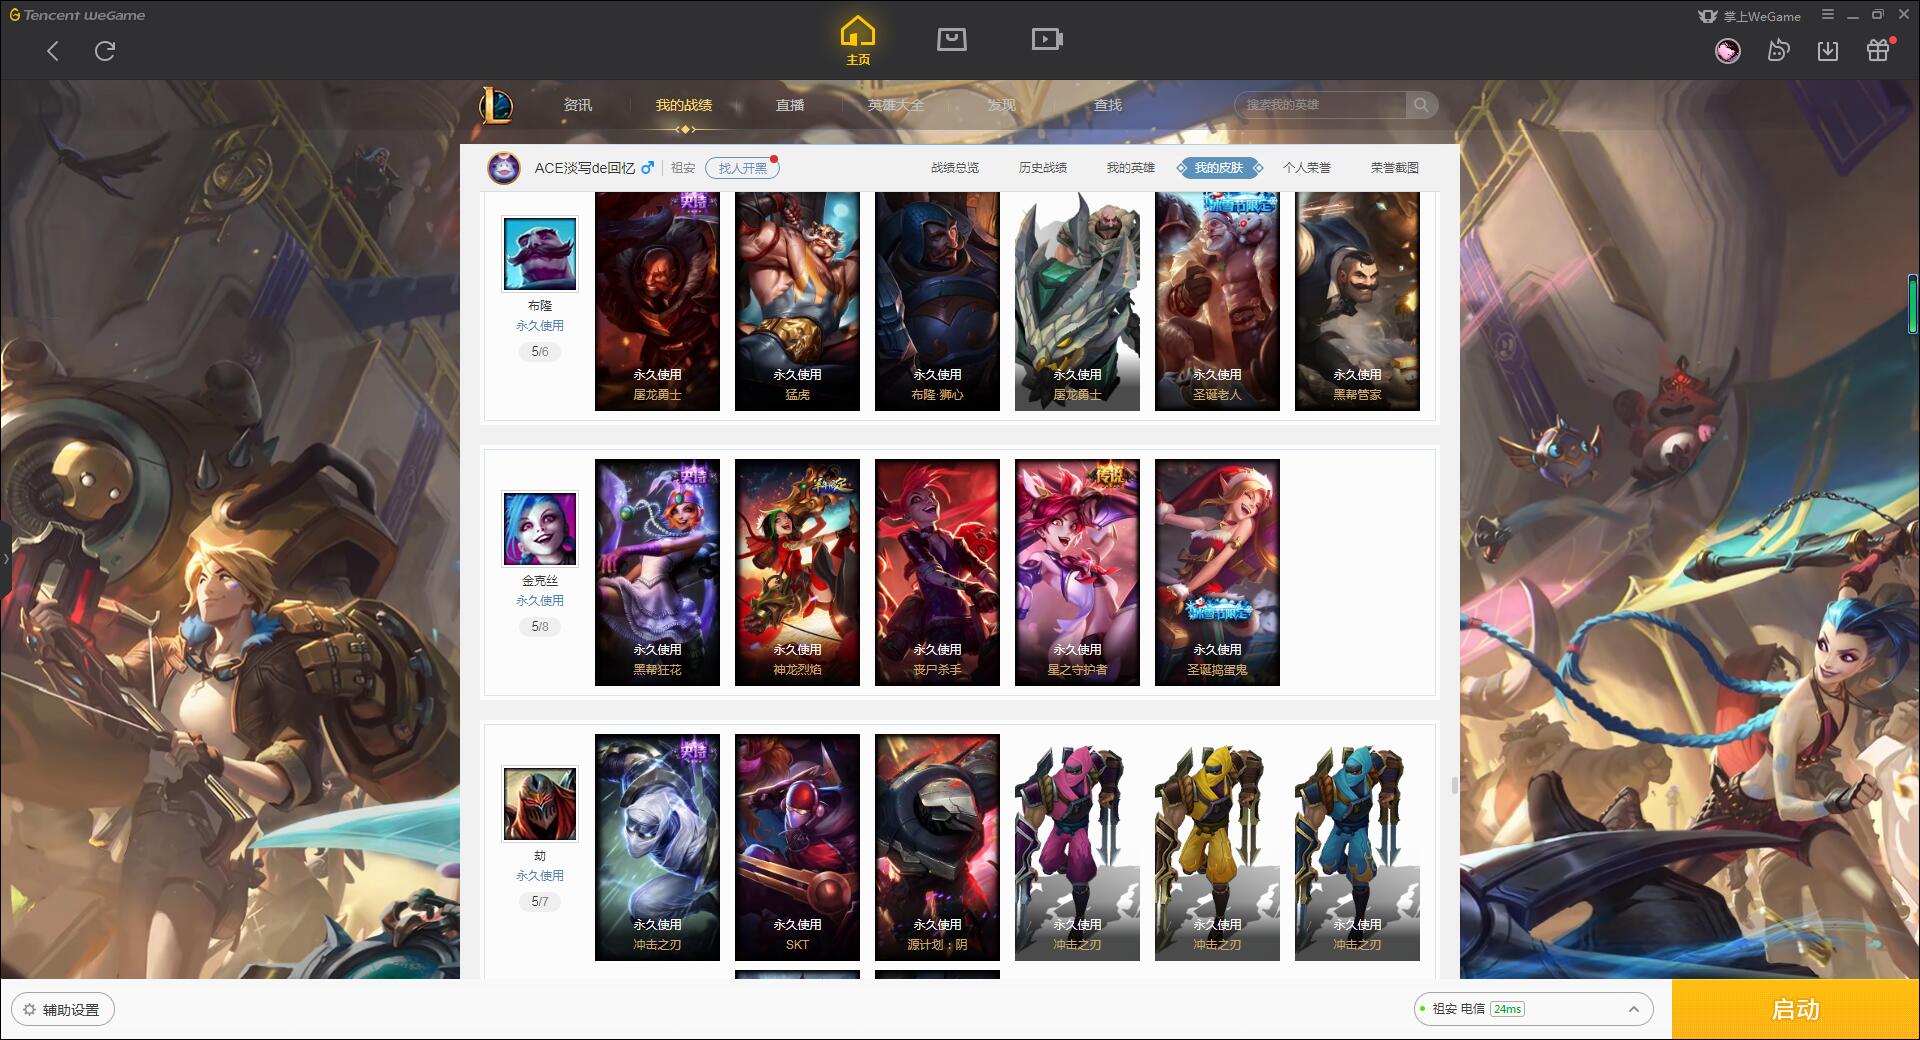
Task: Open the 黑帮狂花 Jinx skin thumbnail
Action: [657, 572]
